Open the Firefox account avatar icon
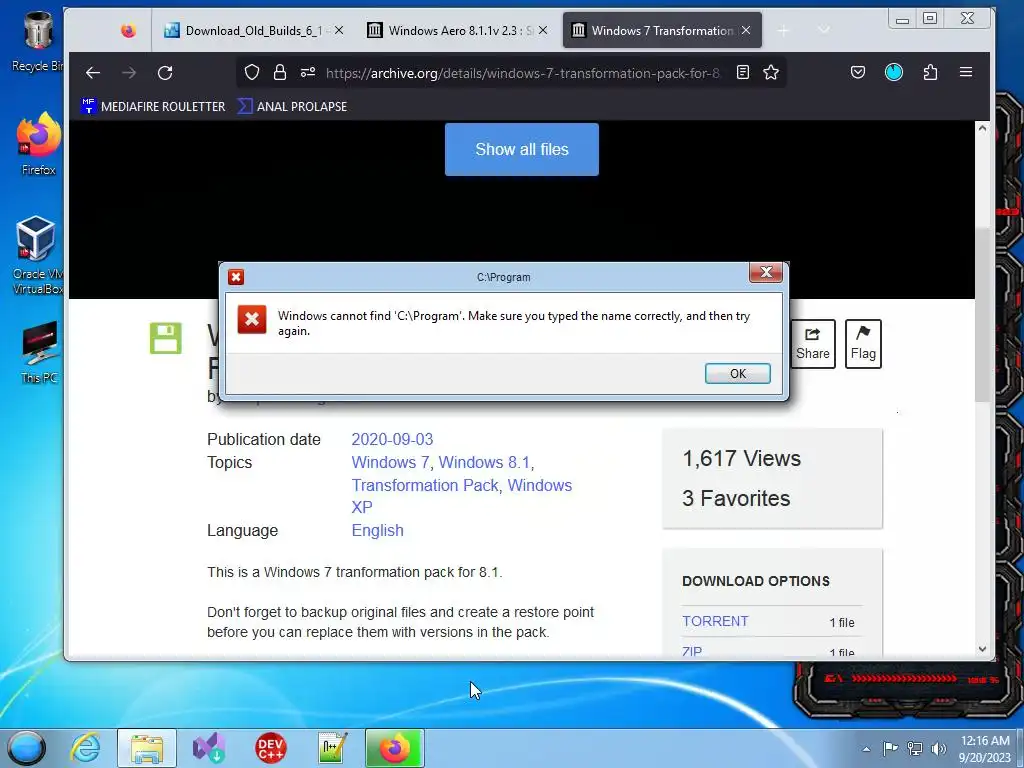The image size is (1024, 768). (894, 72)
